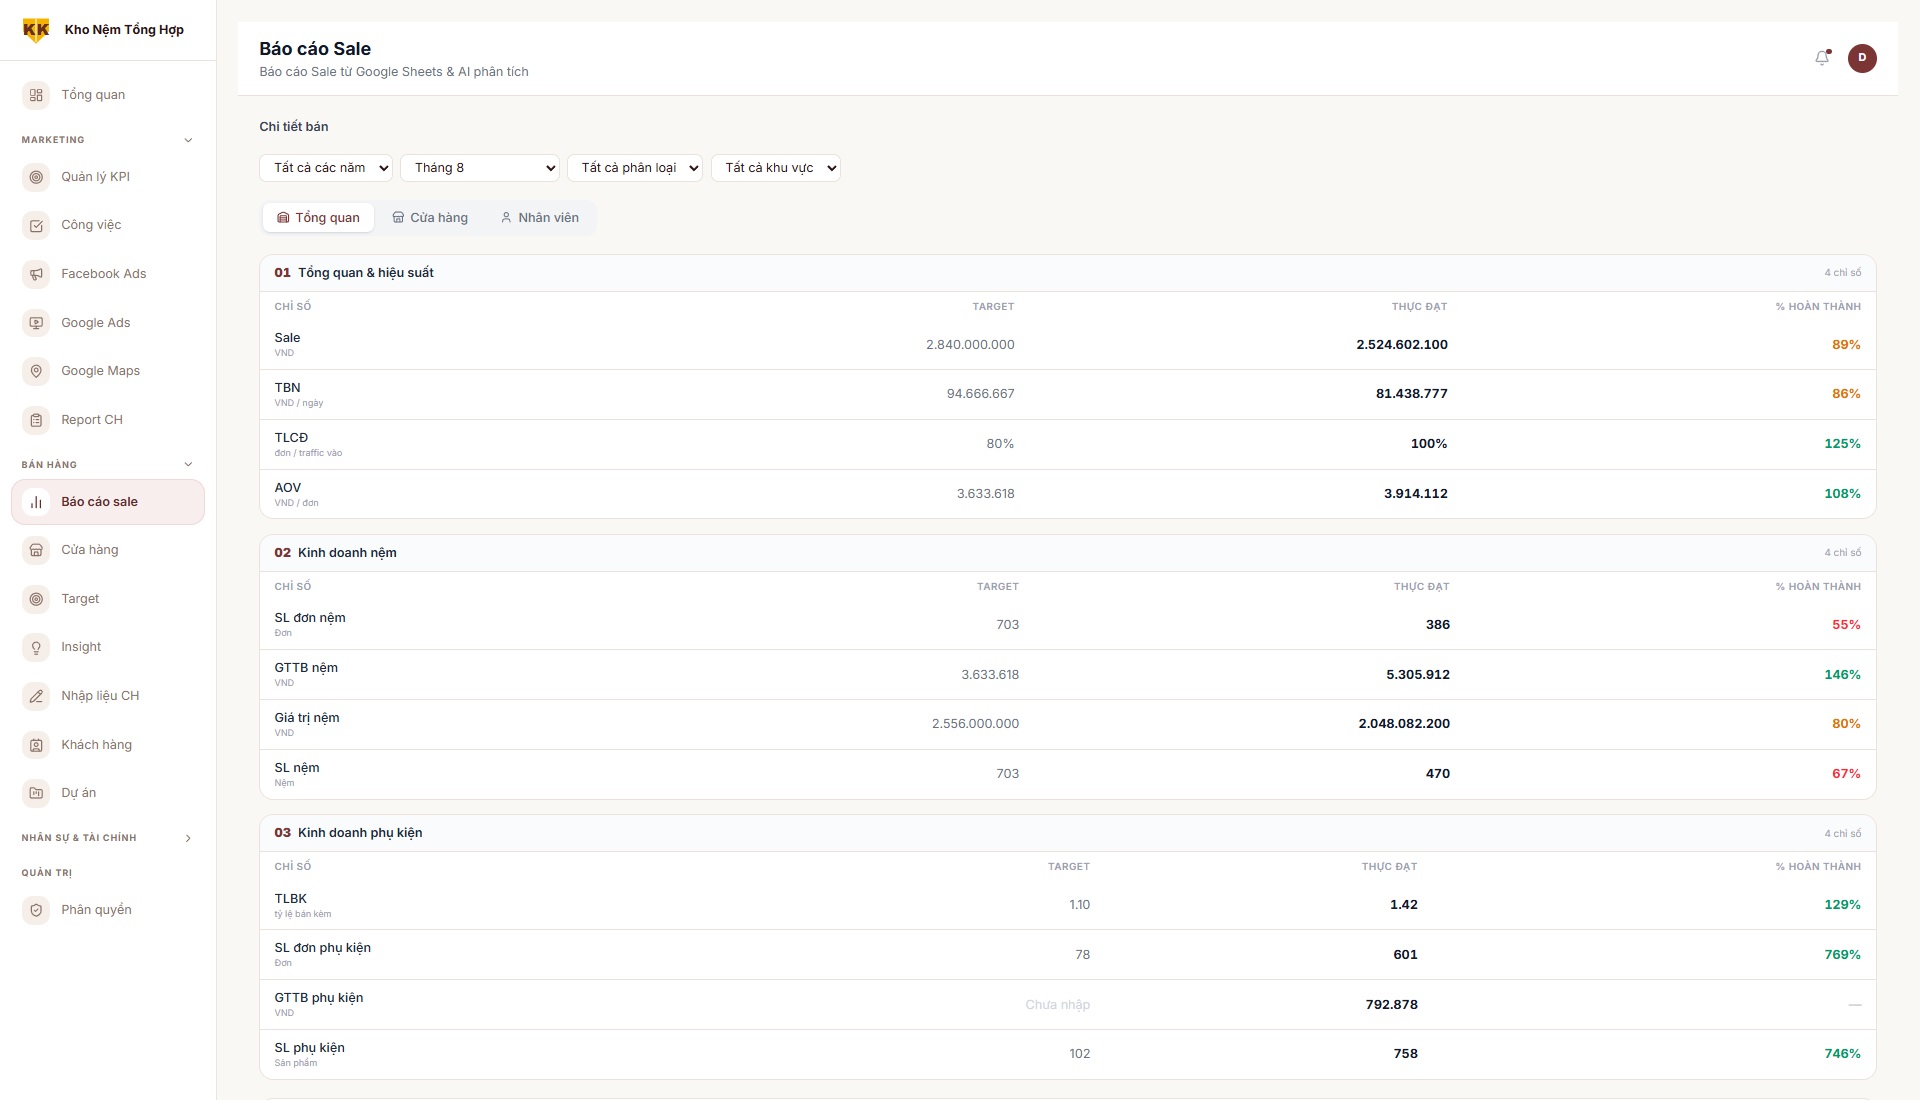This screenshot has width=1920, height=1100.
Task: Click the Facebook Ads megaphone icon
Action: coord(36,274)
